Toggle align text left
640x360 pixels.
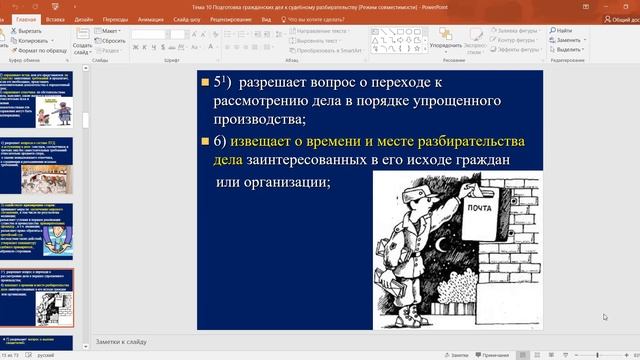227,47
